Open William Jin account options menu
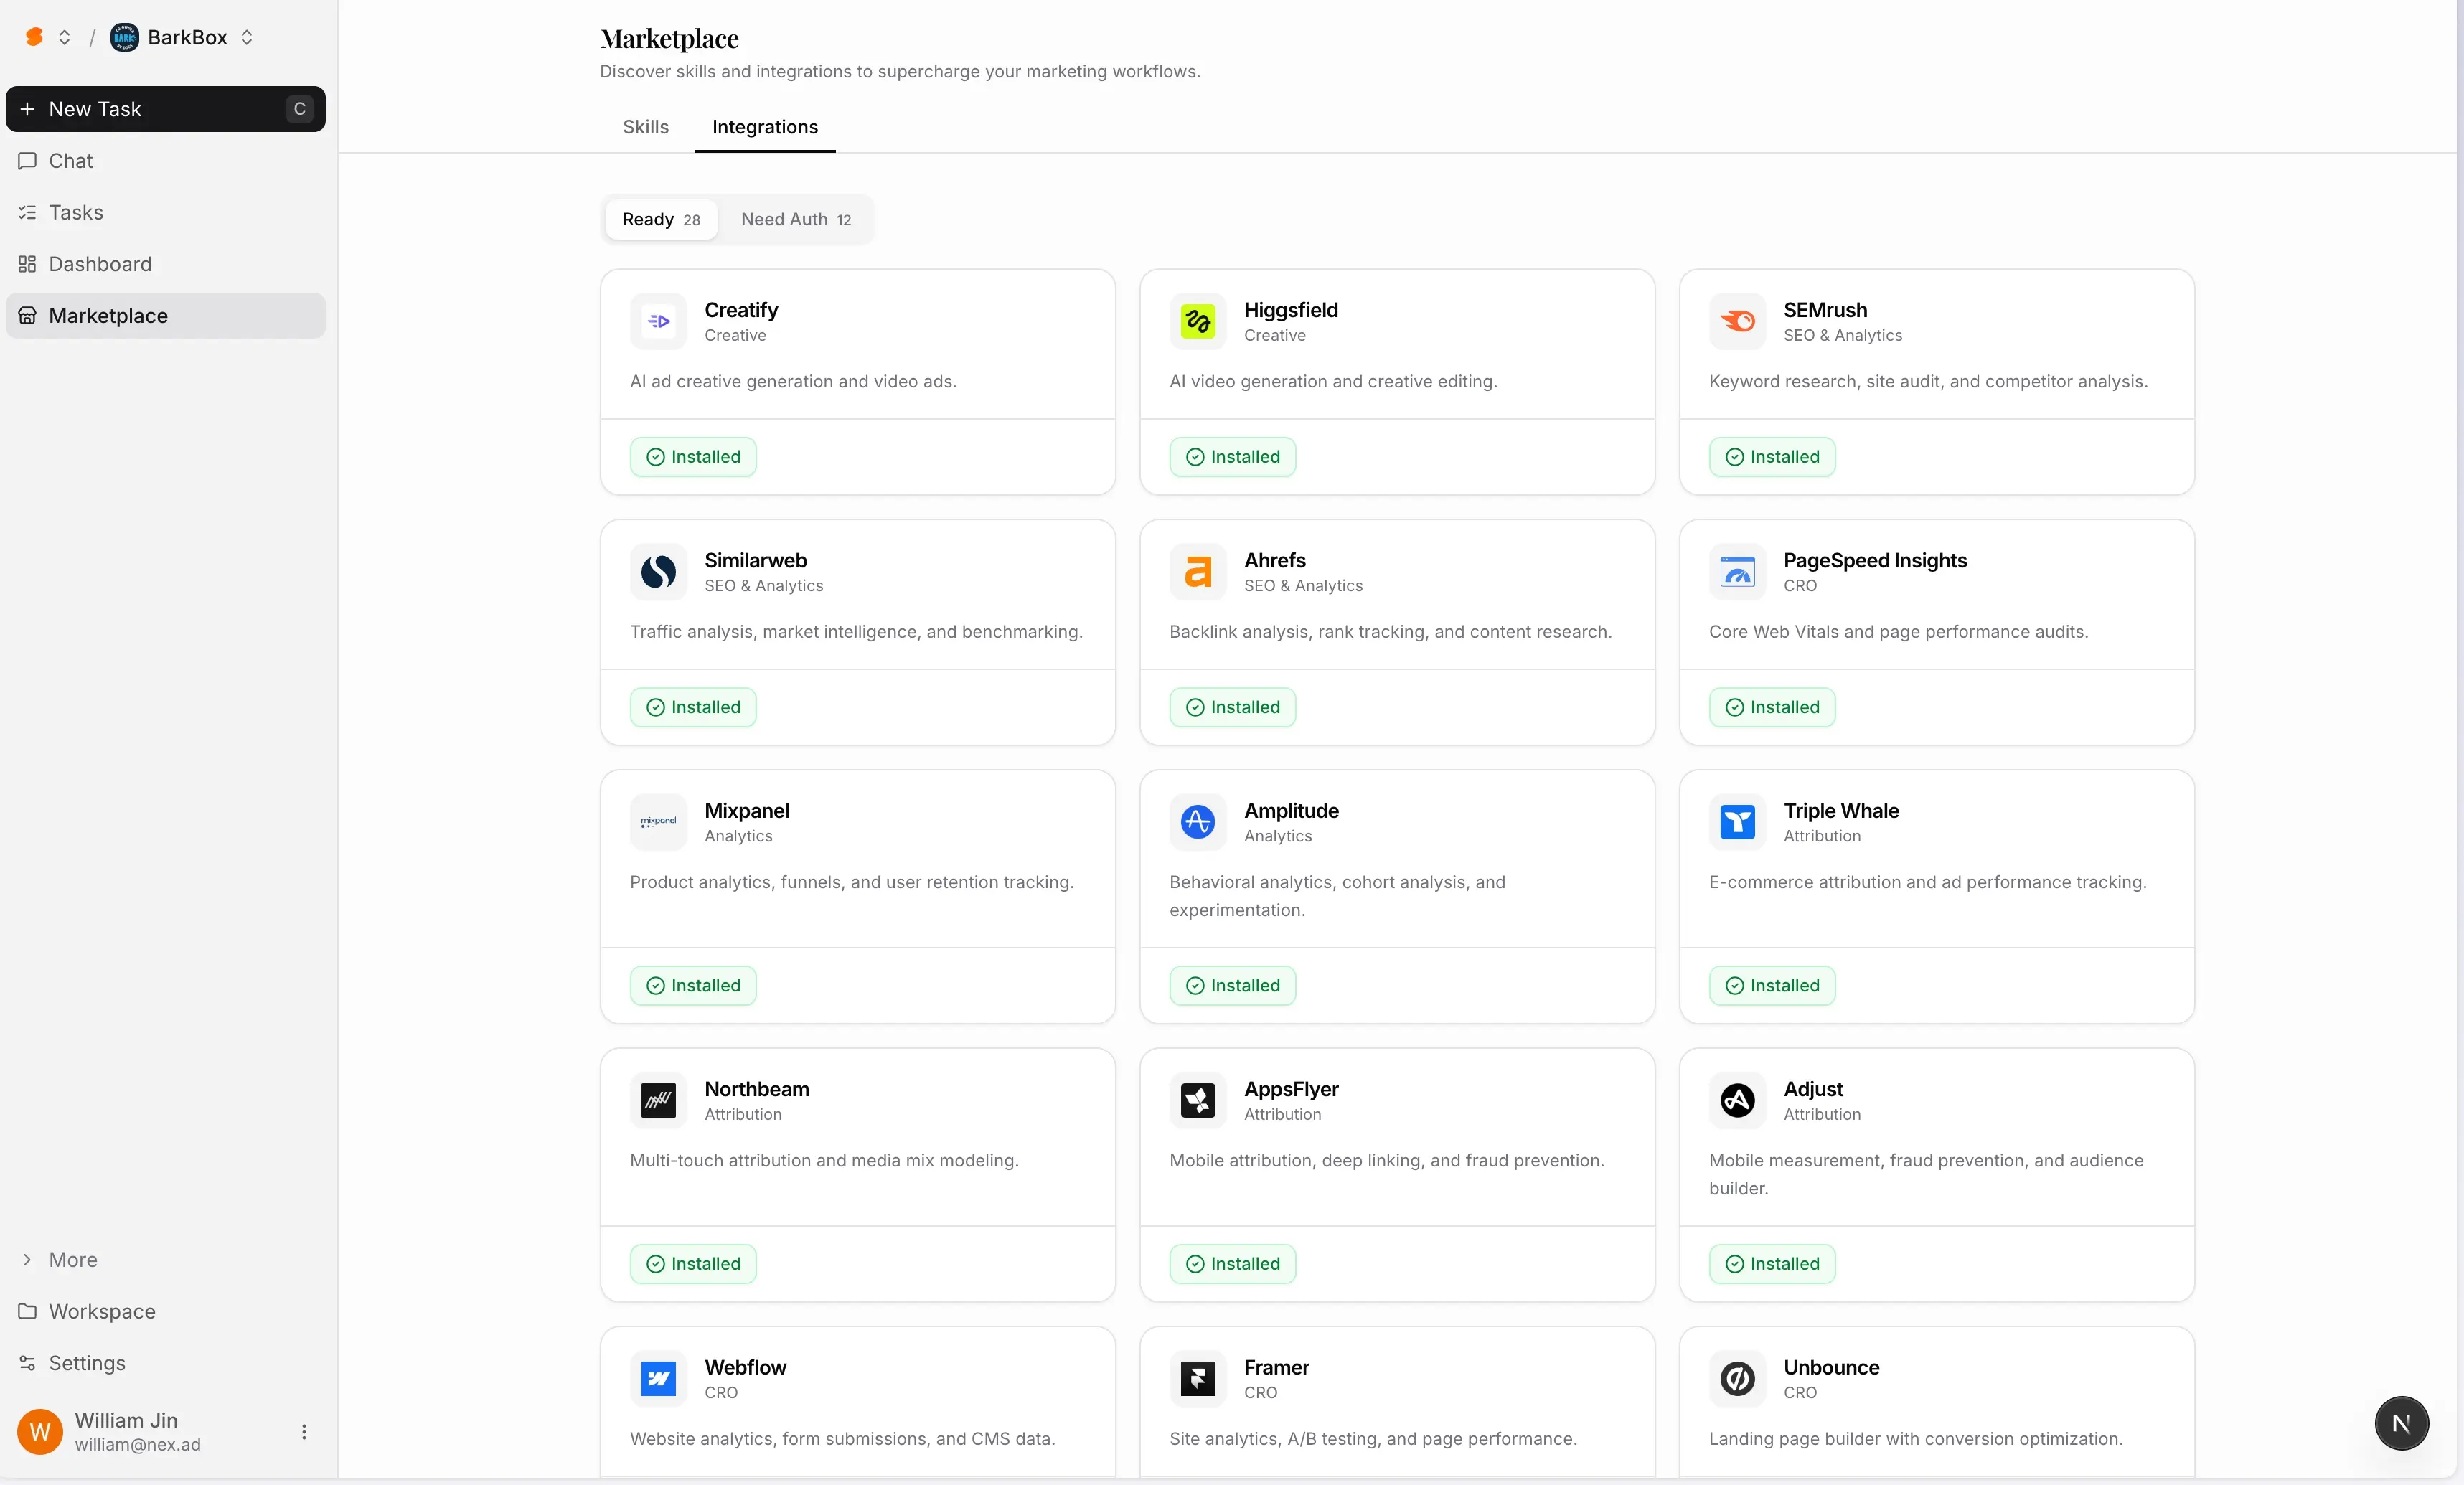2464x1485 pixels. pyautogui.click(x=304, y=1432)
